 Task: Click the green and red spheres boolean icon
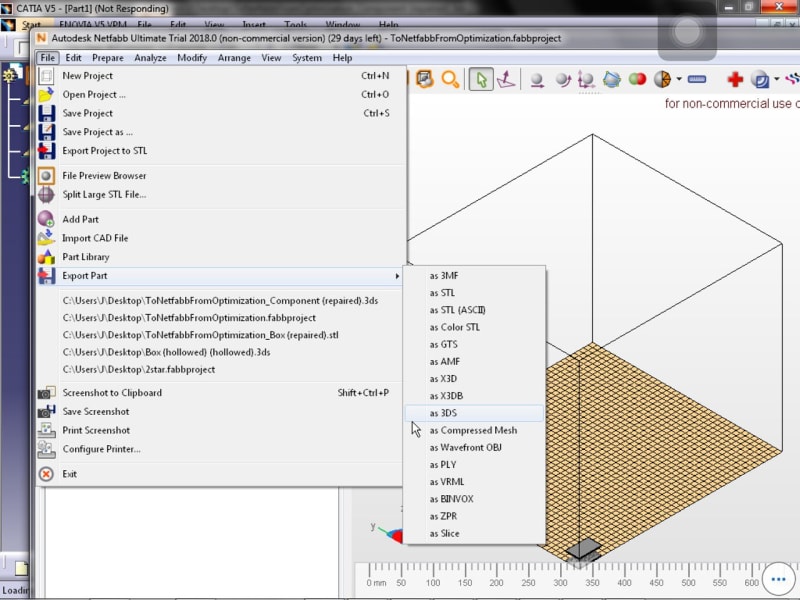[637, 79]
